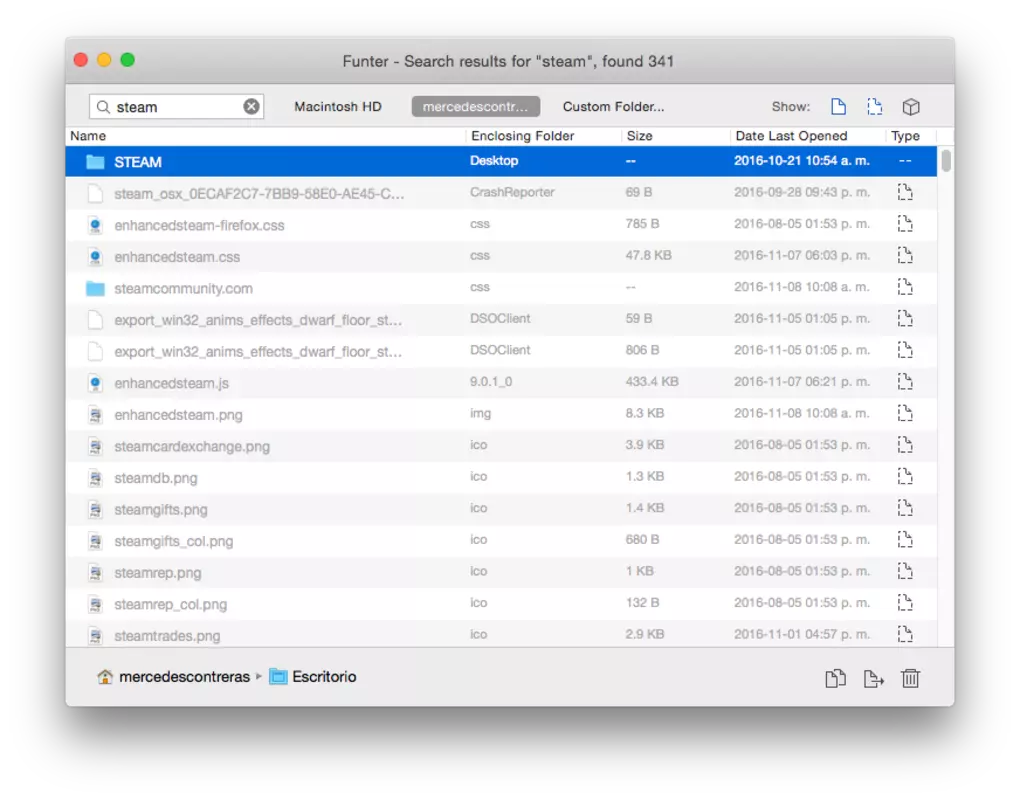The width and height of the screenshot is (1020, 800).
Task: Click hidden type icon for enhancedsteam.png
Action: 905,413
